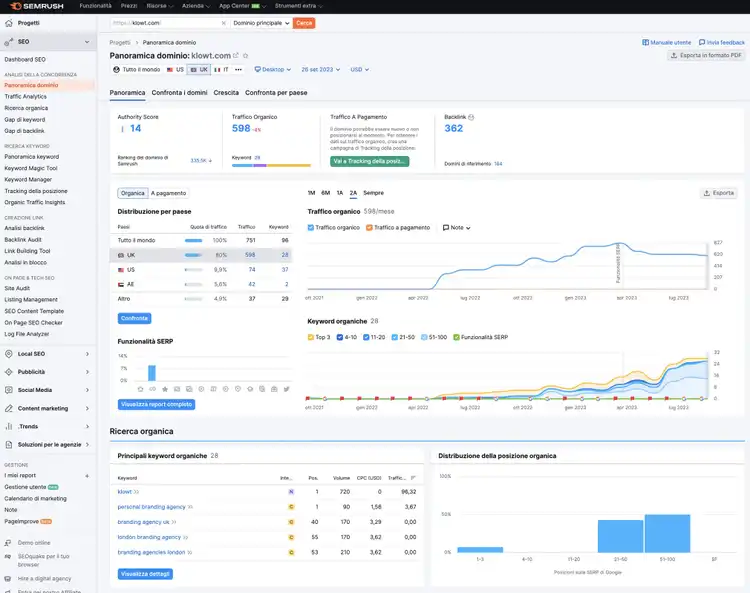Open Risorse top menu

tap(160, 6)
